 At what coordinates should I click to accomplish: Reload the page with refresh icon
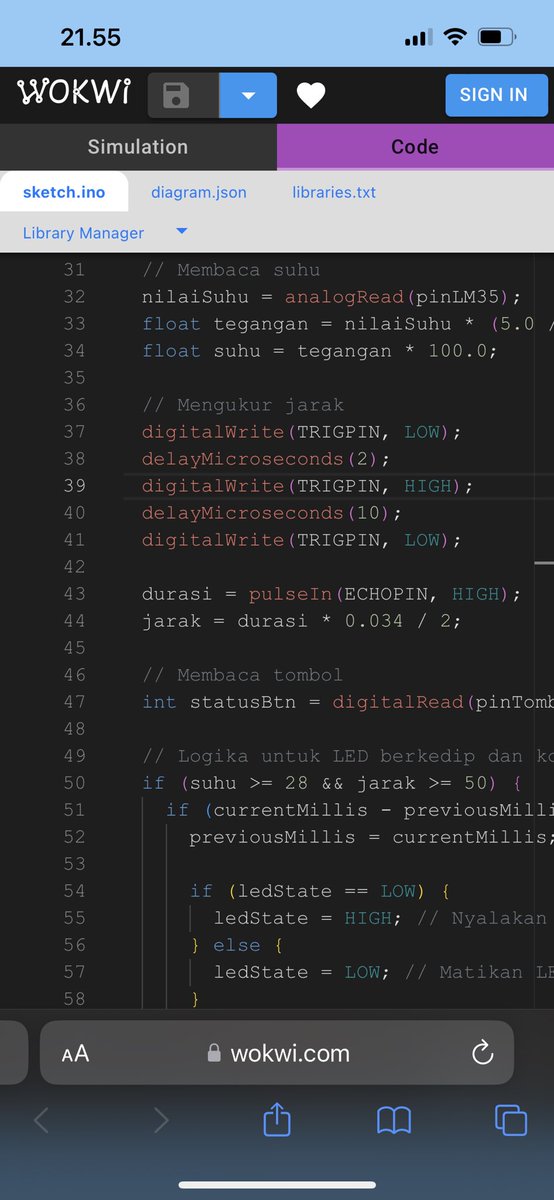click(x=482, y=1052)
